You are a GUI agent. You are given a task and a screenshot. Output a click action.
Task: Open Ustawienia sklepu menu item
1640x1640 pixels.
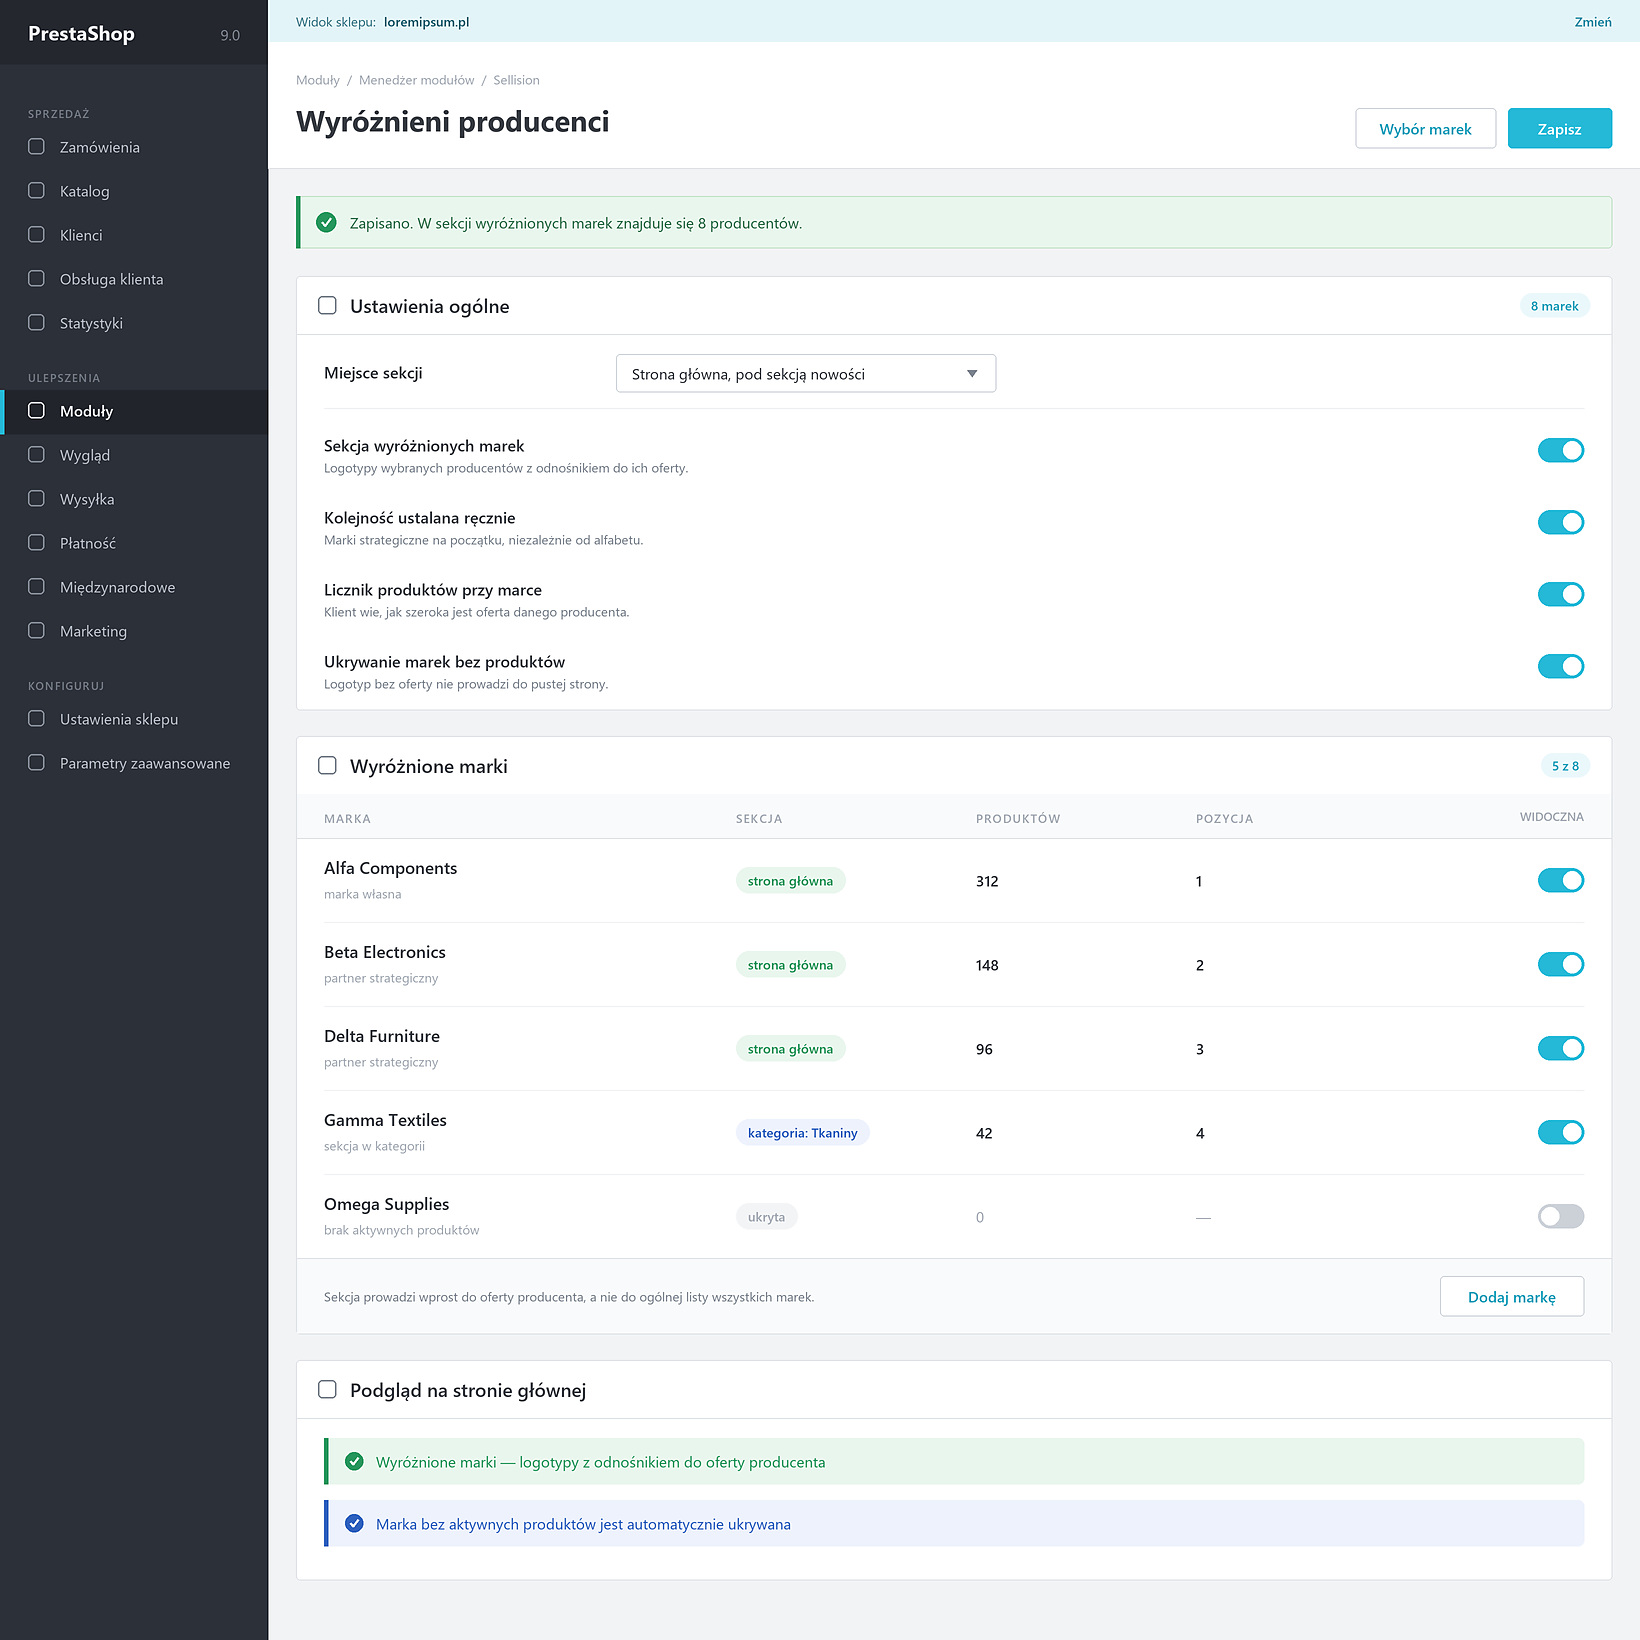coord(134,719)
